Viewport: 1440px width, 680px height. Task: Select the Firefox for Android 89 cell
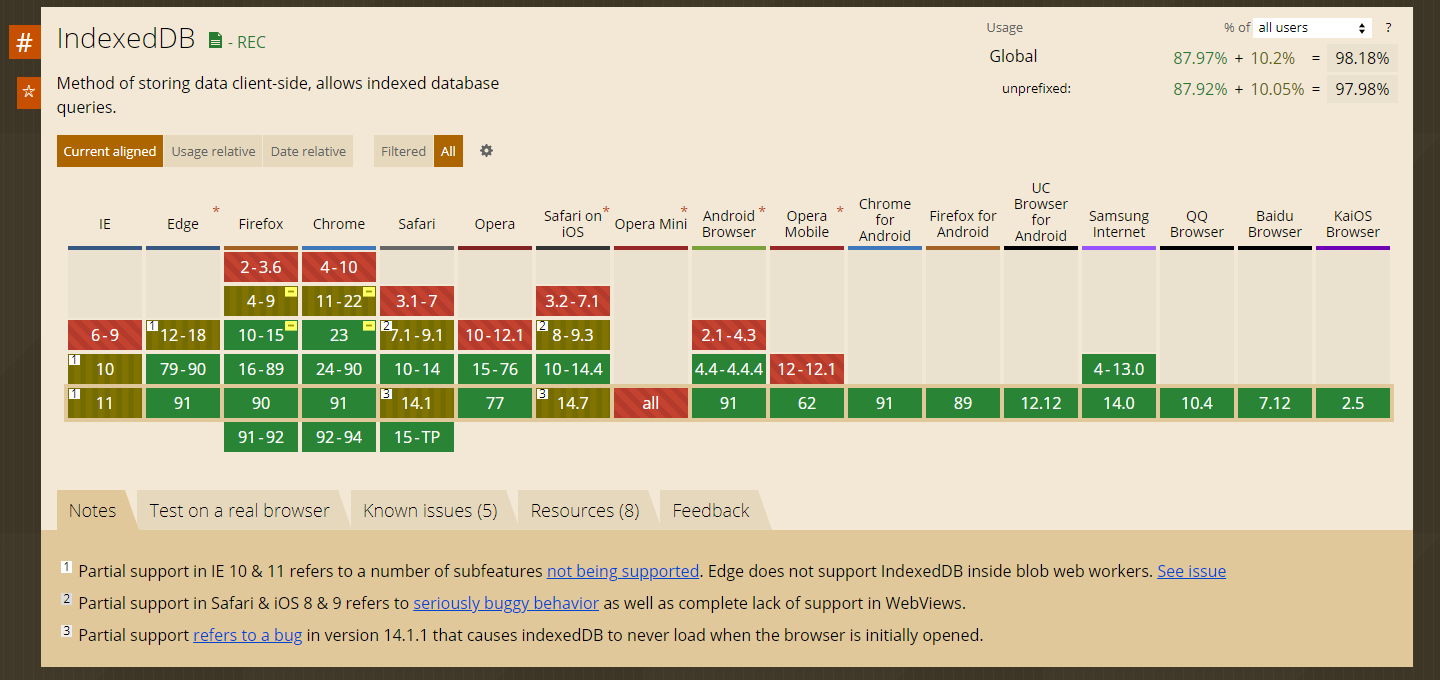pos(963,403)
